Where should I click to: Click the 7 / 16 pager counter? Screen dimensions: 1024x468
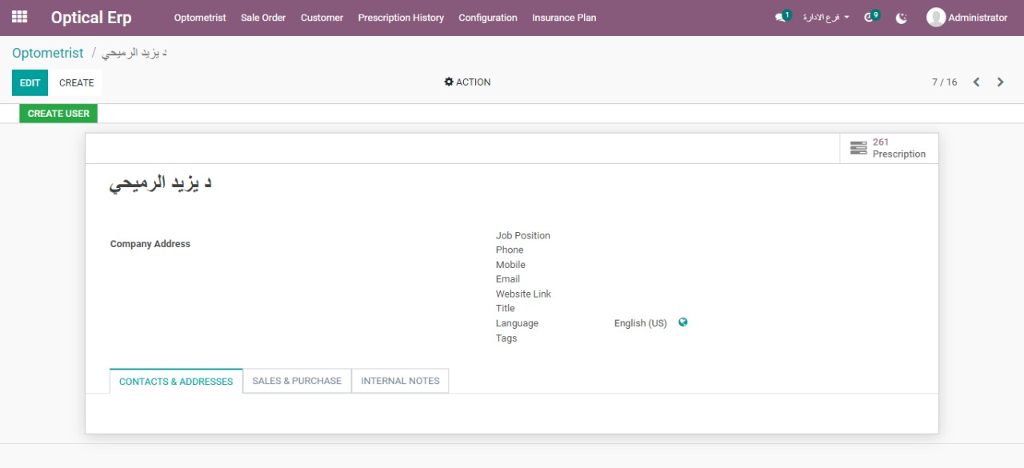pos(944,82)
